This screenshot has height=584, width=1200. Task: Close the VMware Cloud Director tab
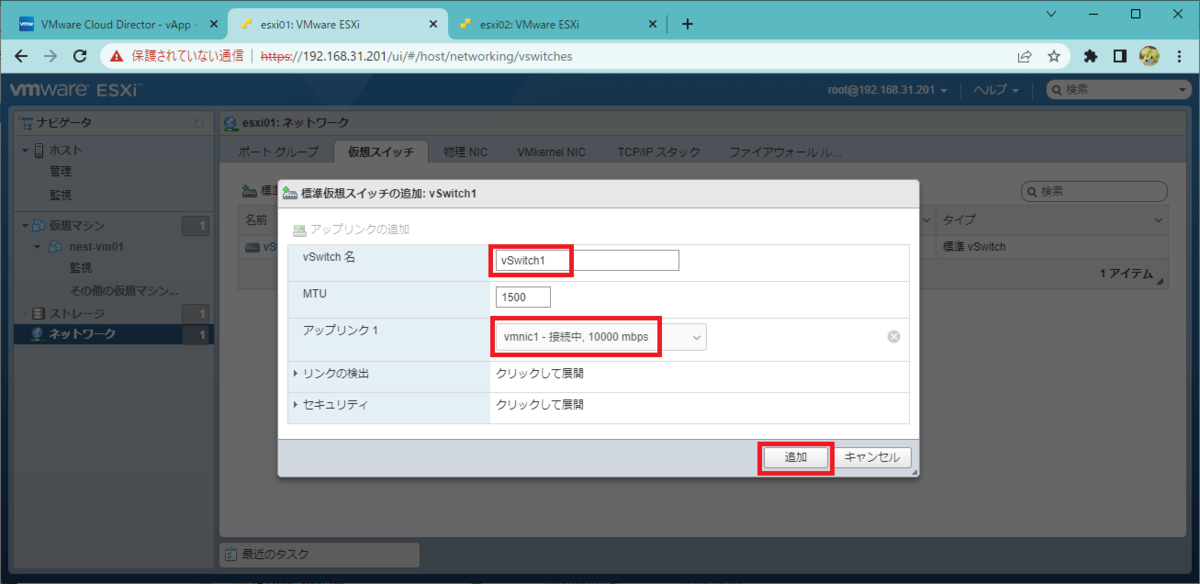coord(213,24)
